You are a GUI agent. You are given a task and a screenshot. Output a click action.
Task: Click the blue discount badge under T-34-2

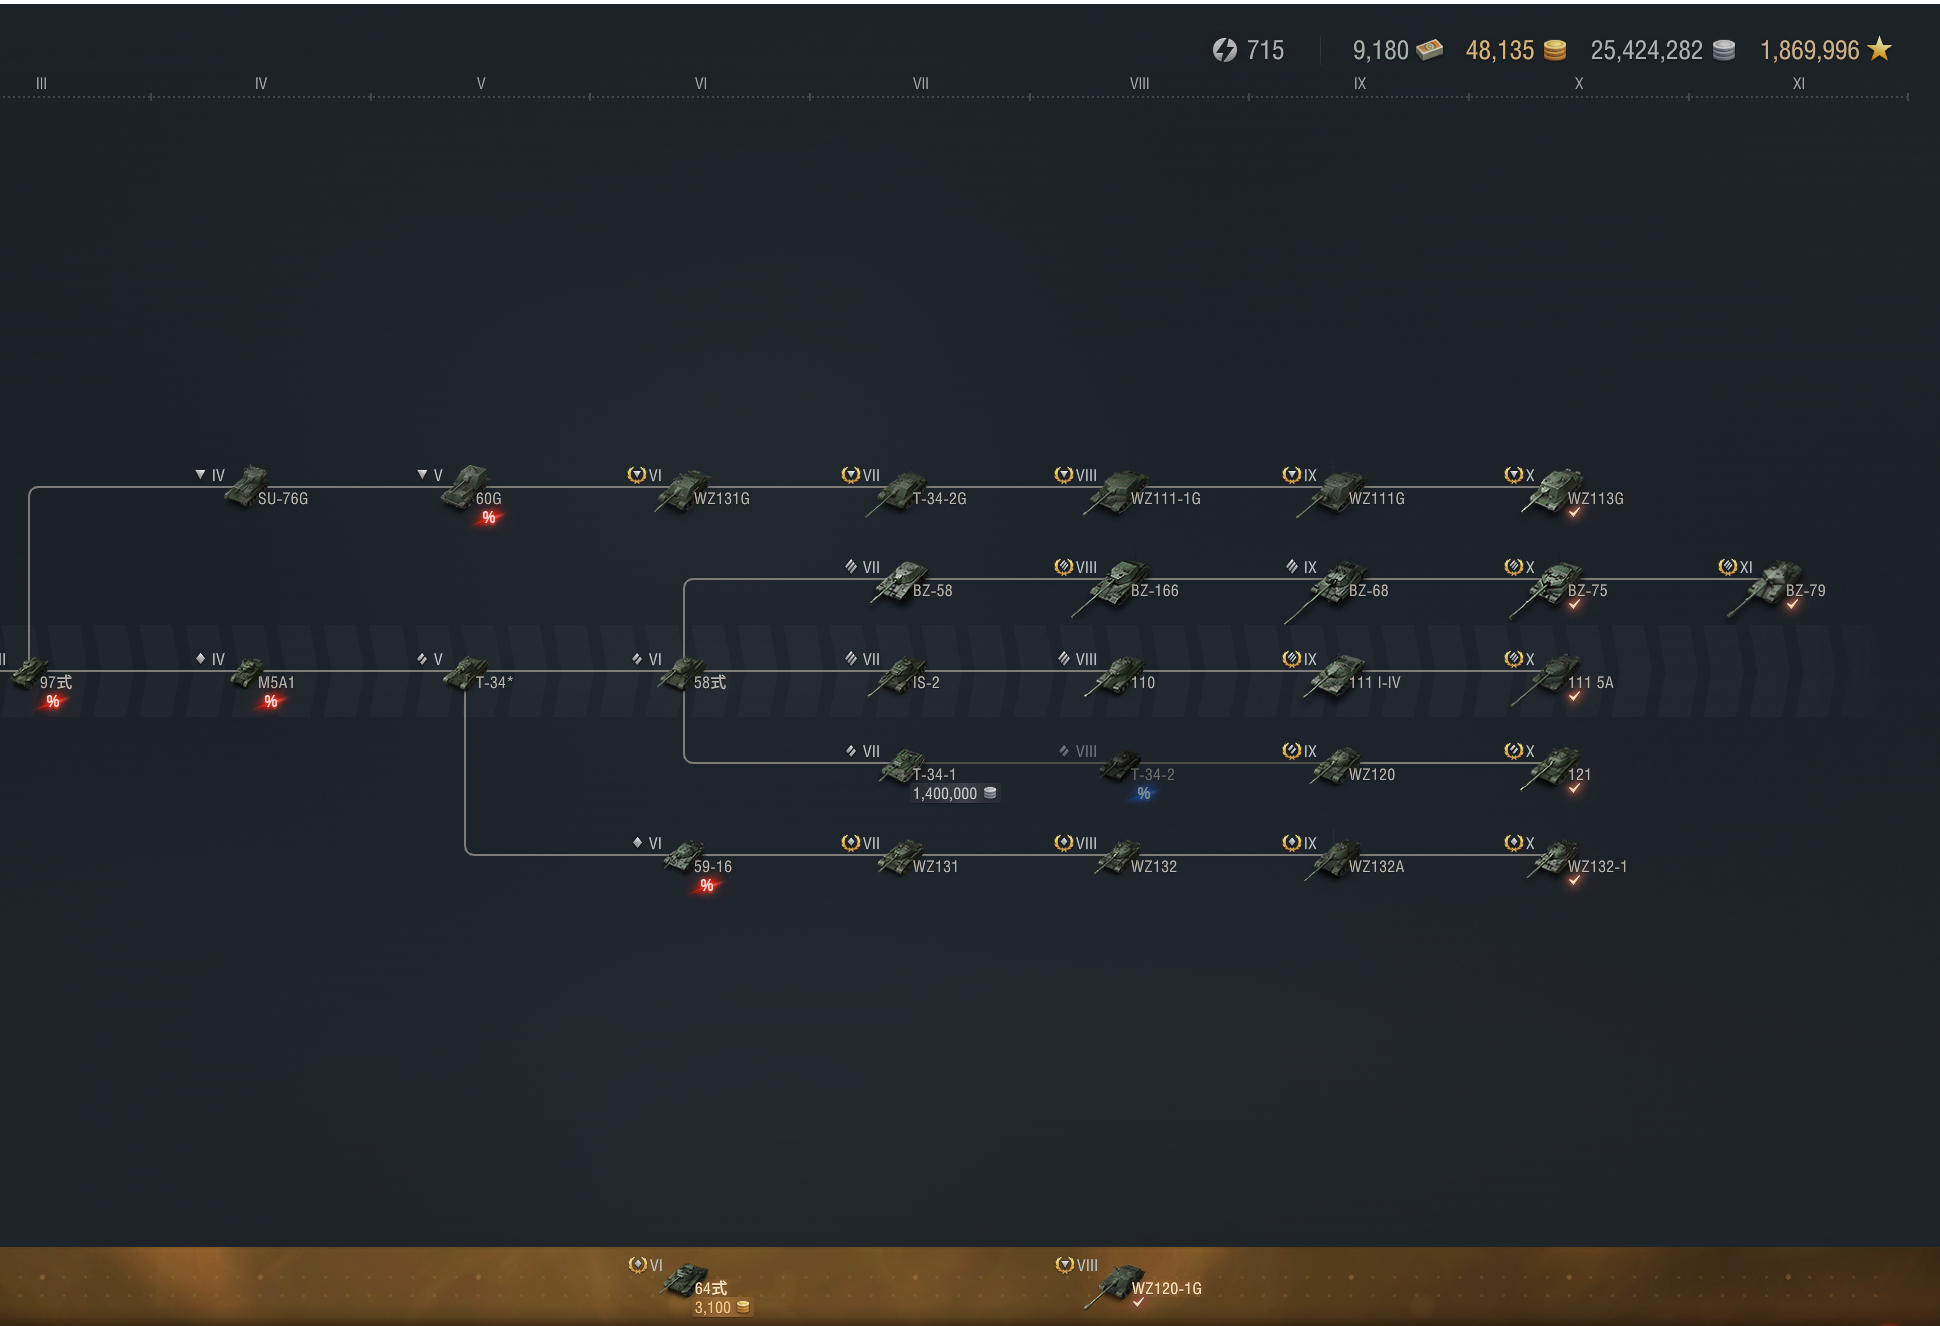click(x=1144, y=794)
